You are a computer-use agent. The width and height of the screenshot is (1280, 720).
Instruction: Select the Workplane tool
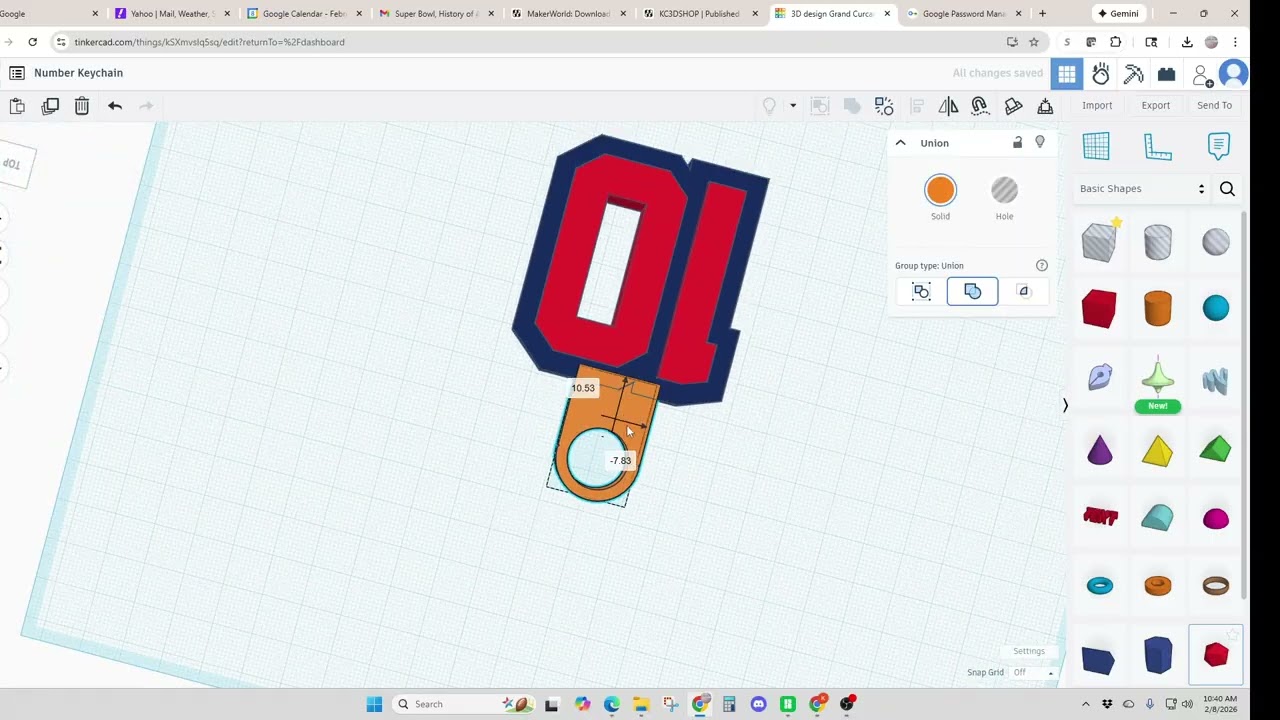1096,146
